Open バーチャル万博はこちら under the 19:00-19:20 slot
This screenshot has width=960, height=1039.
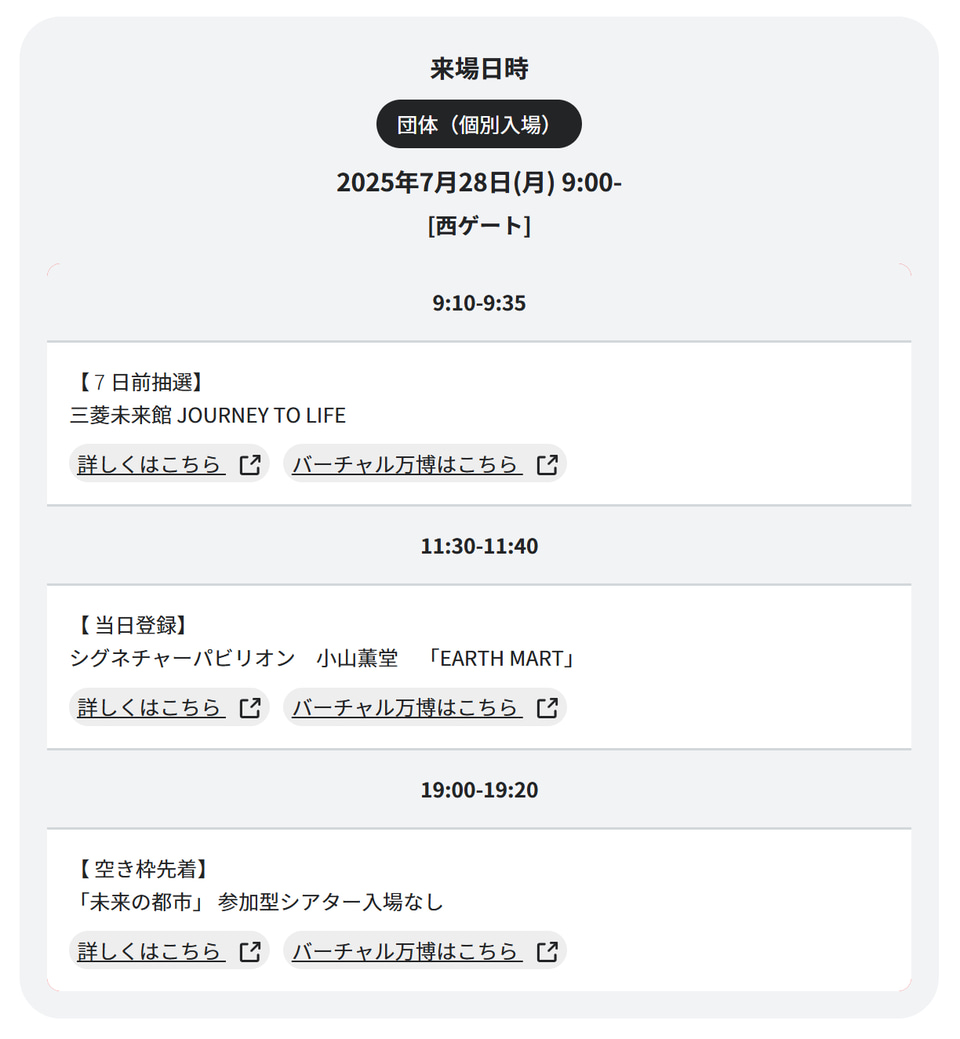(406, 950)
